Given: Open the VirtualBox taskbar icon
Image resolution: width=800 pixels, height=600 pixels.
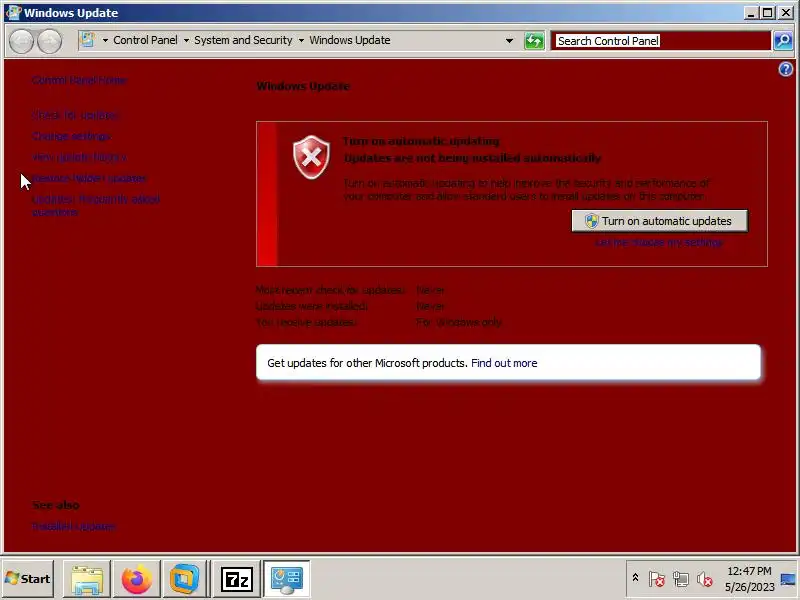Looking at the screenshot, I should 184,579.
